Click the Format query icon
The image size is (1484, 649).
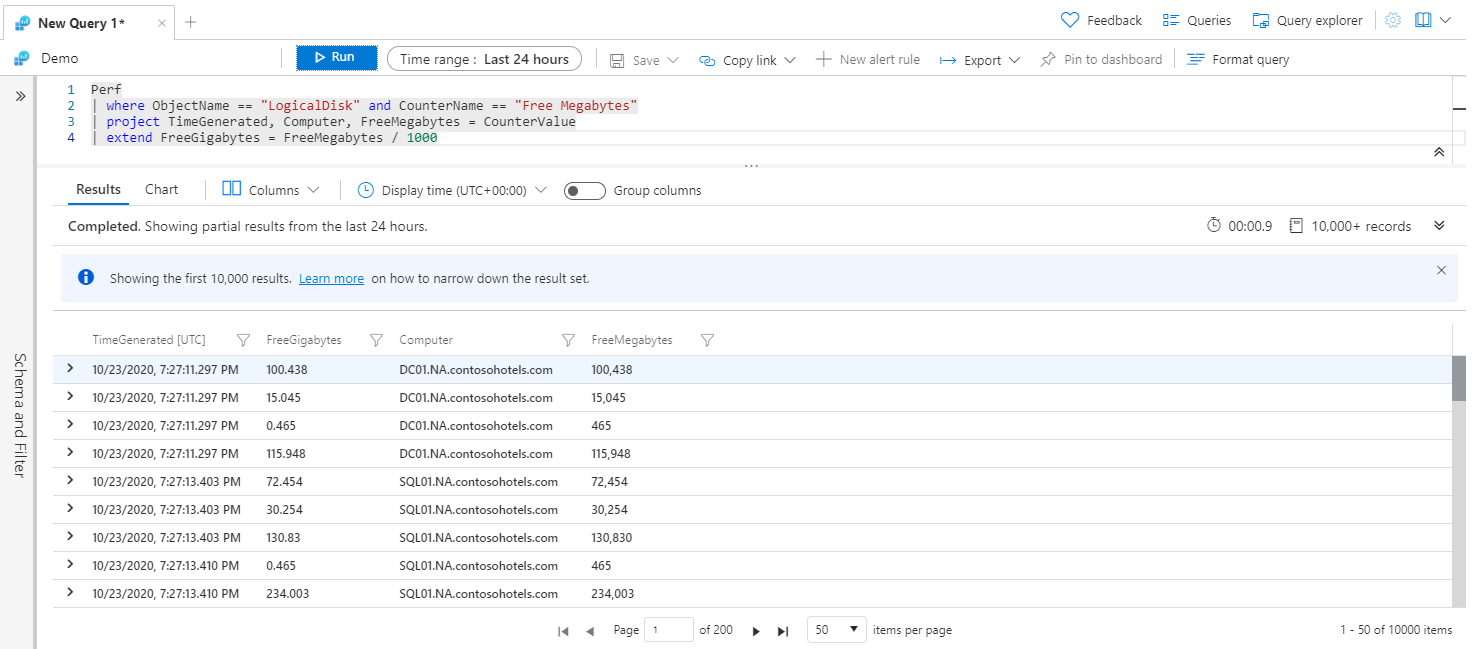1194,60
